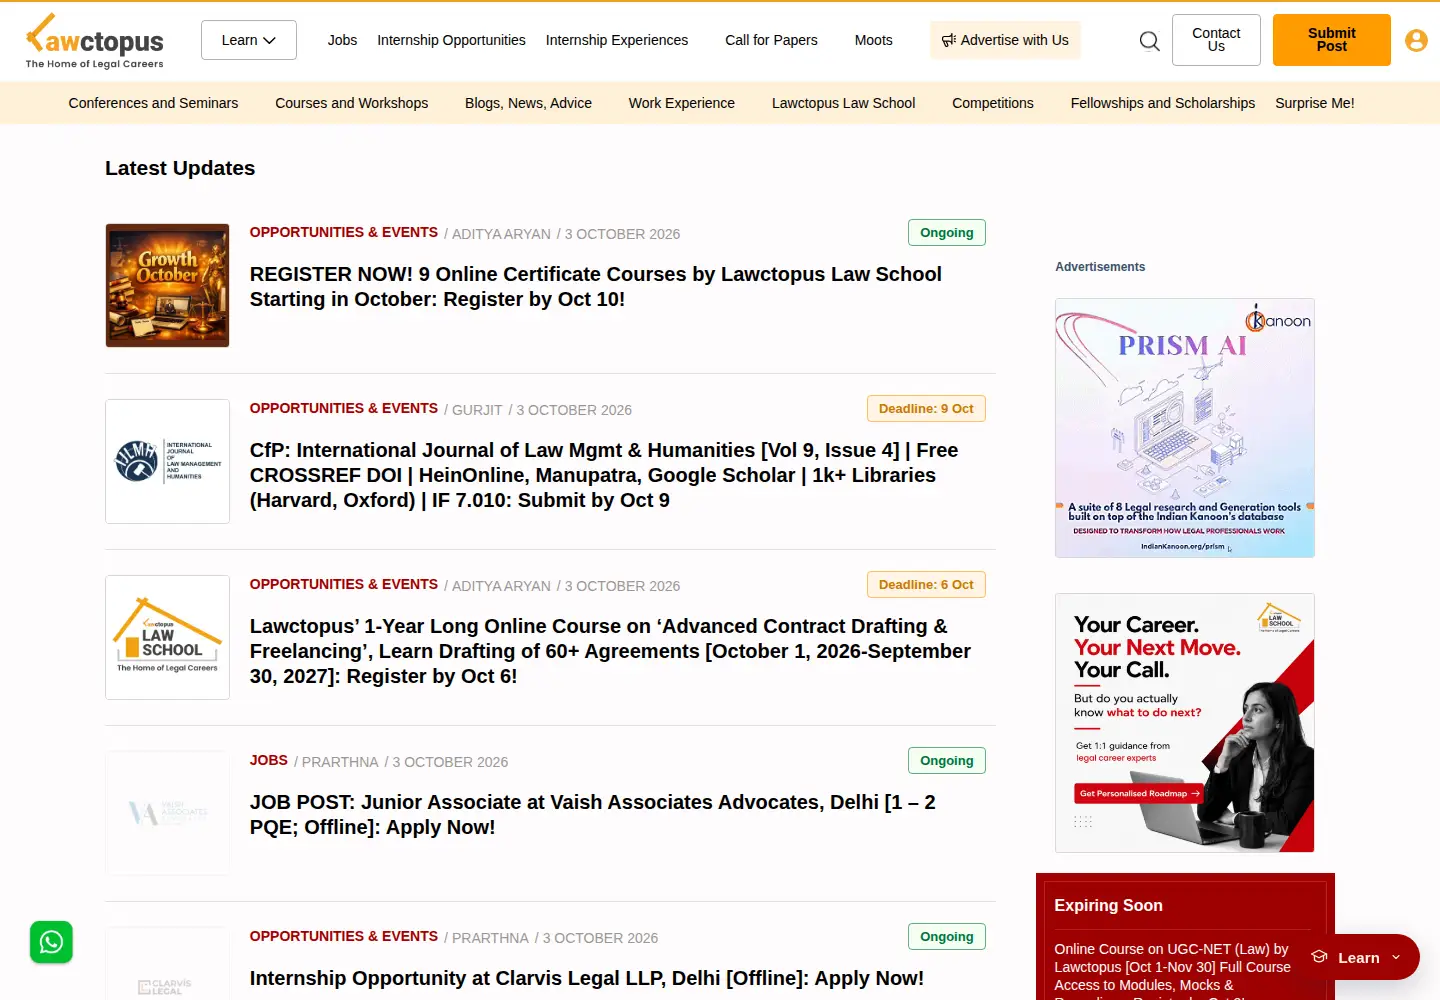This screenshot has width=1440, height=1000.
Task: Open Internship Experiences page
Action: tap(617, 40)
